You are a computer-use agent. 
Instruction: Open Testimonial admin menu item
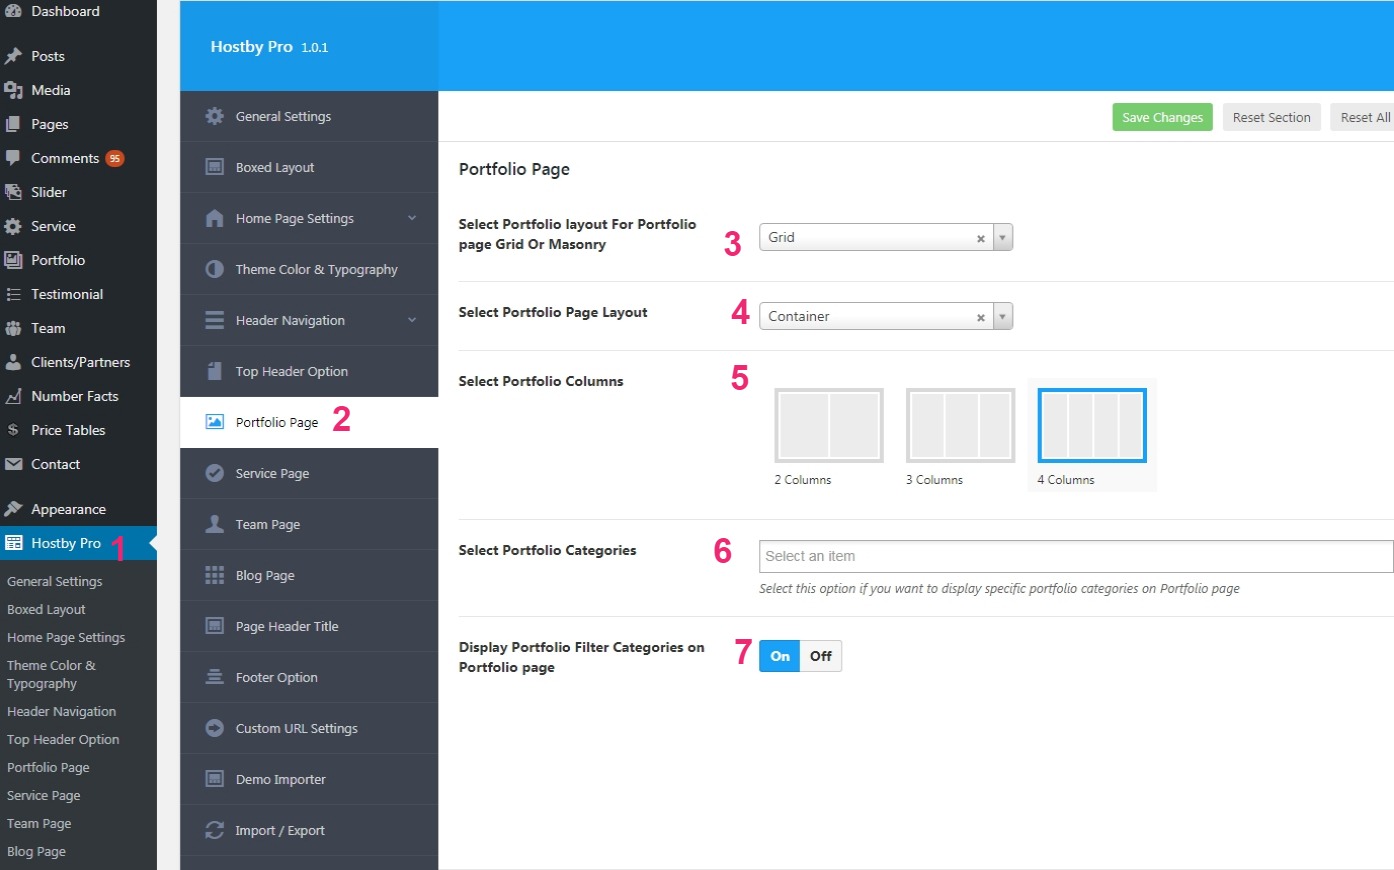coord(78,294)
